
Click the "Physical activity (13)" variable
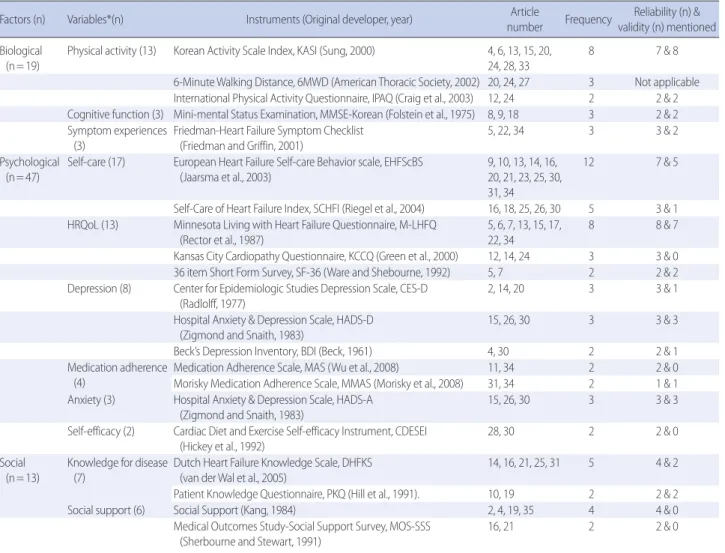pyautogui.click(x=111, y=51)
